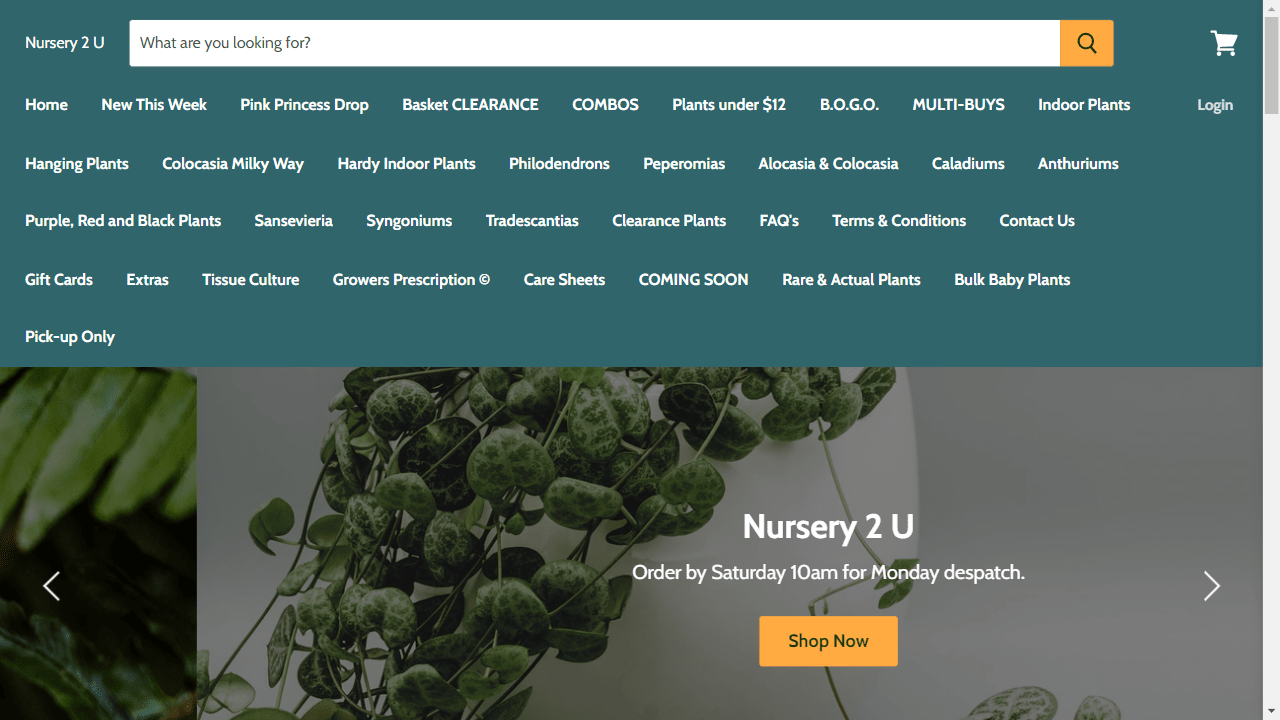Go to Clearance Plants

pos(669,221)
